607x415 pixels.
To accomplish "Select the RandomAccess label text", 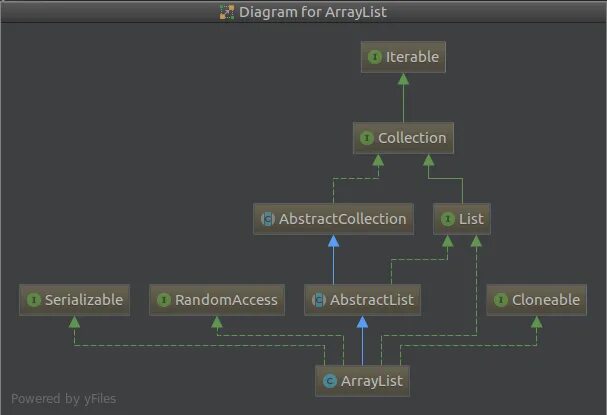I will point(226,300).
